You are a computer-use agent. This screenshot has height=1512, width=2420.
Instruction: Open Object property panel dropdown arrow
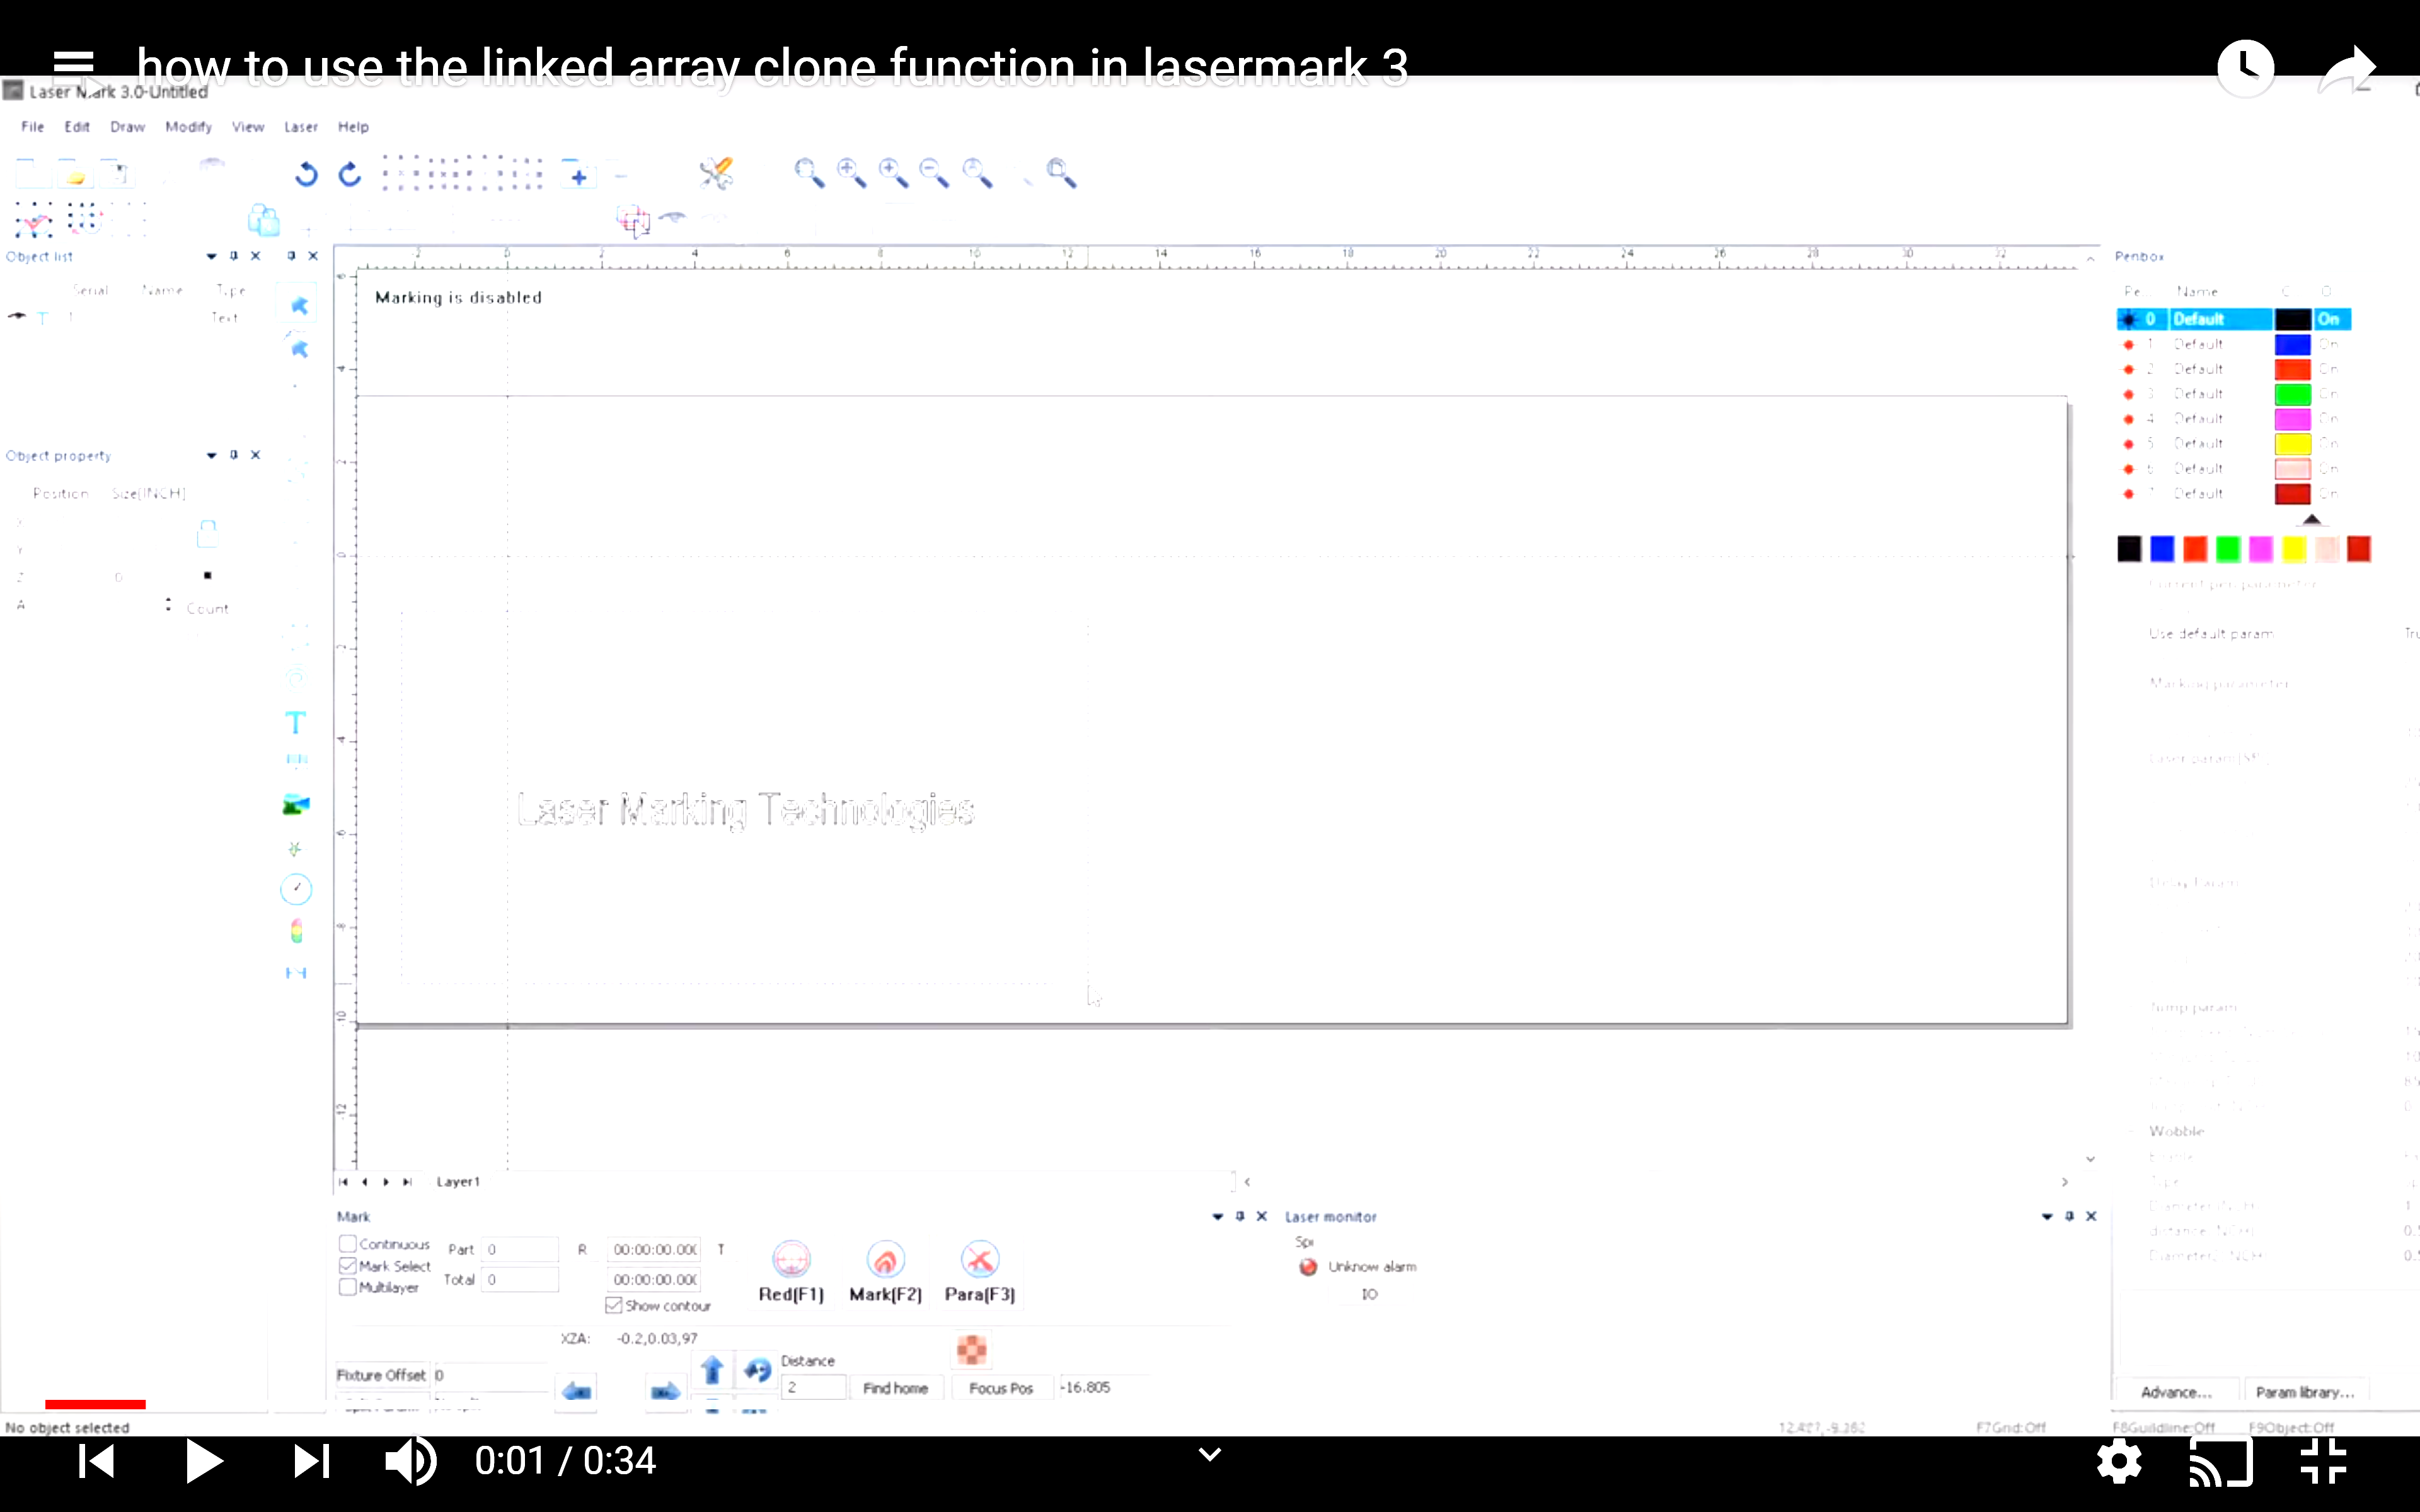tap(211, 456)
